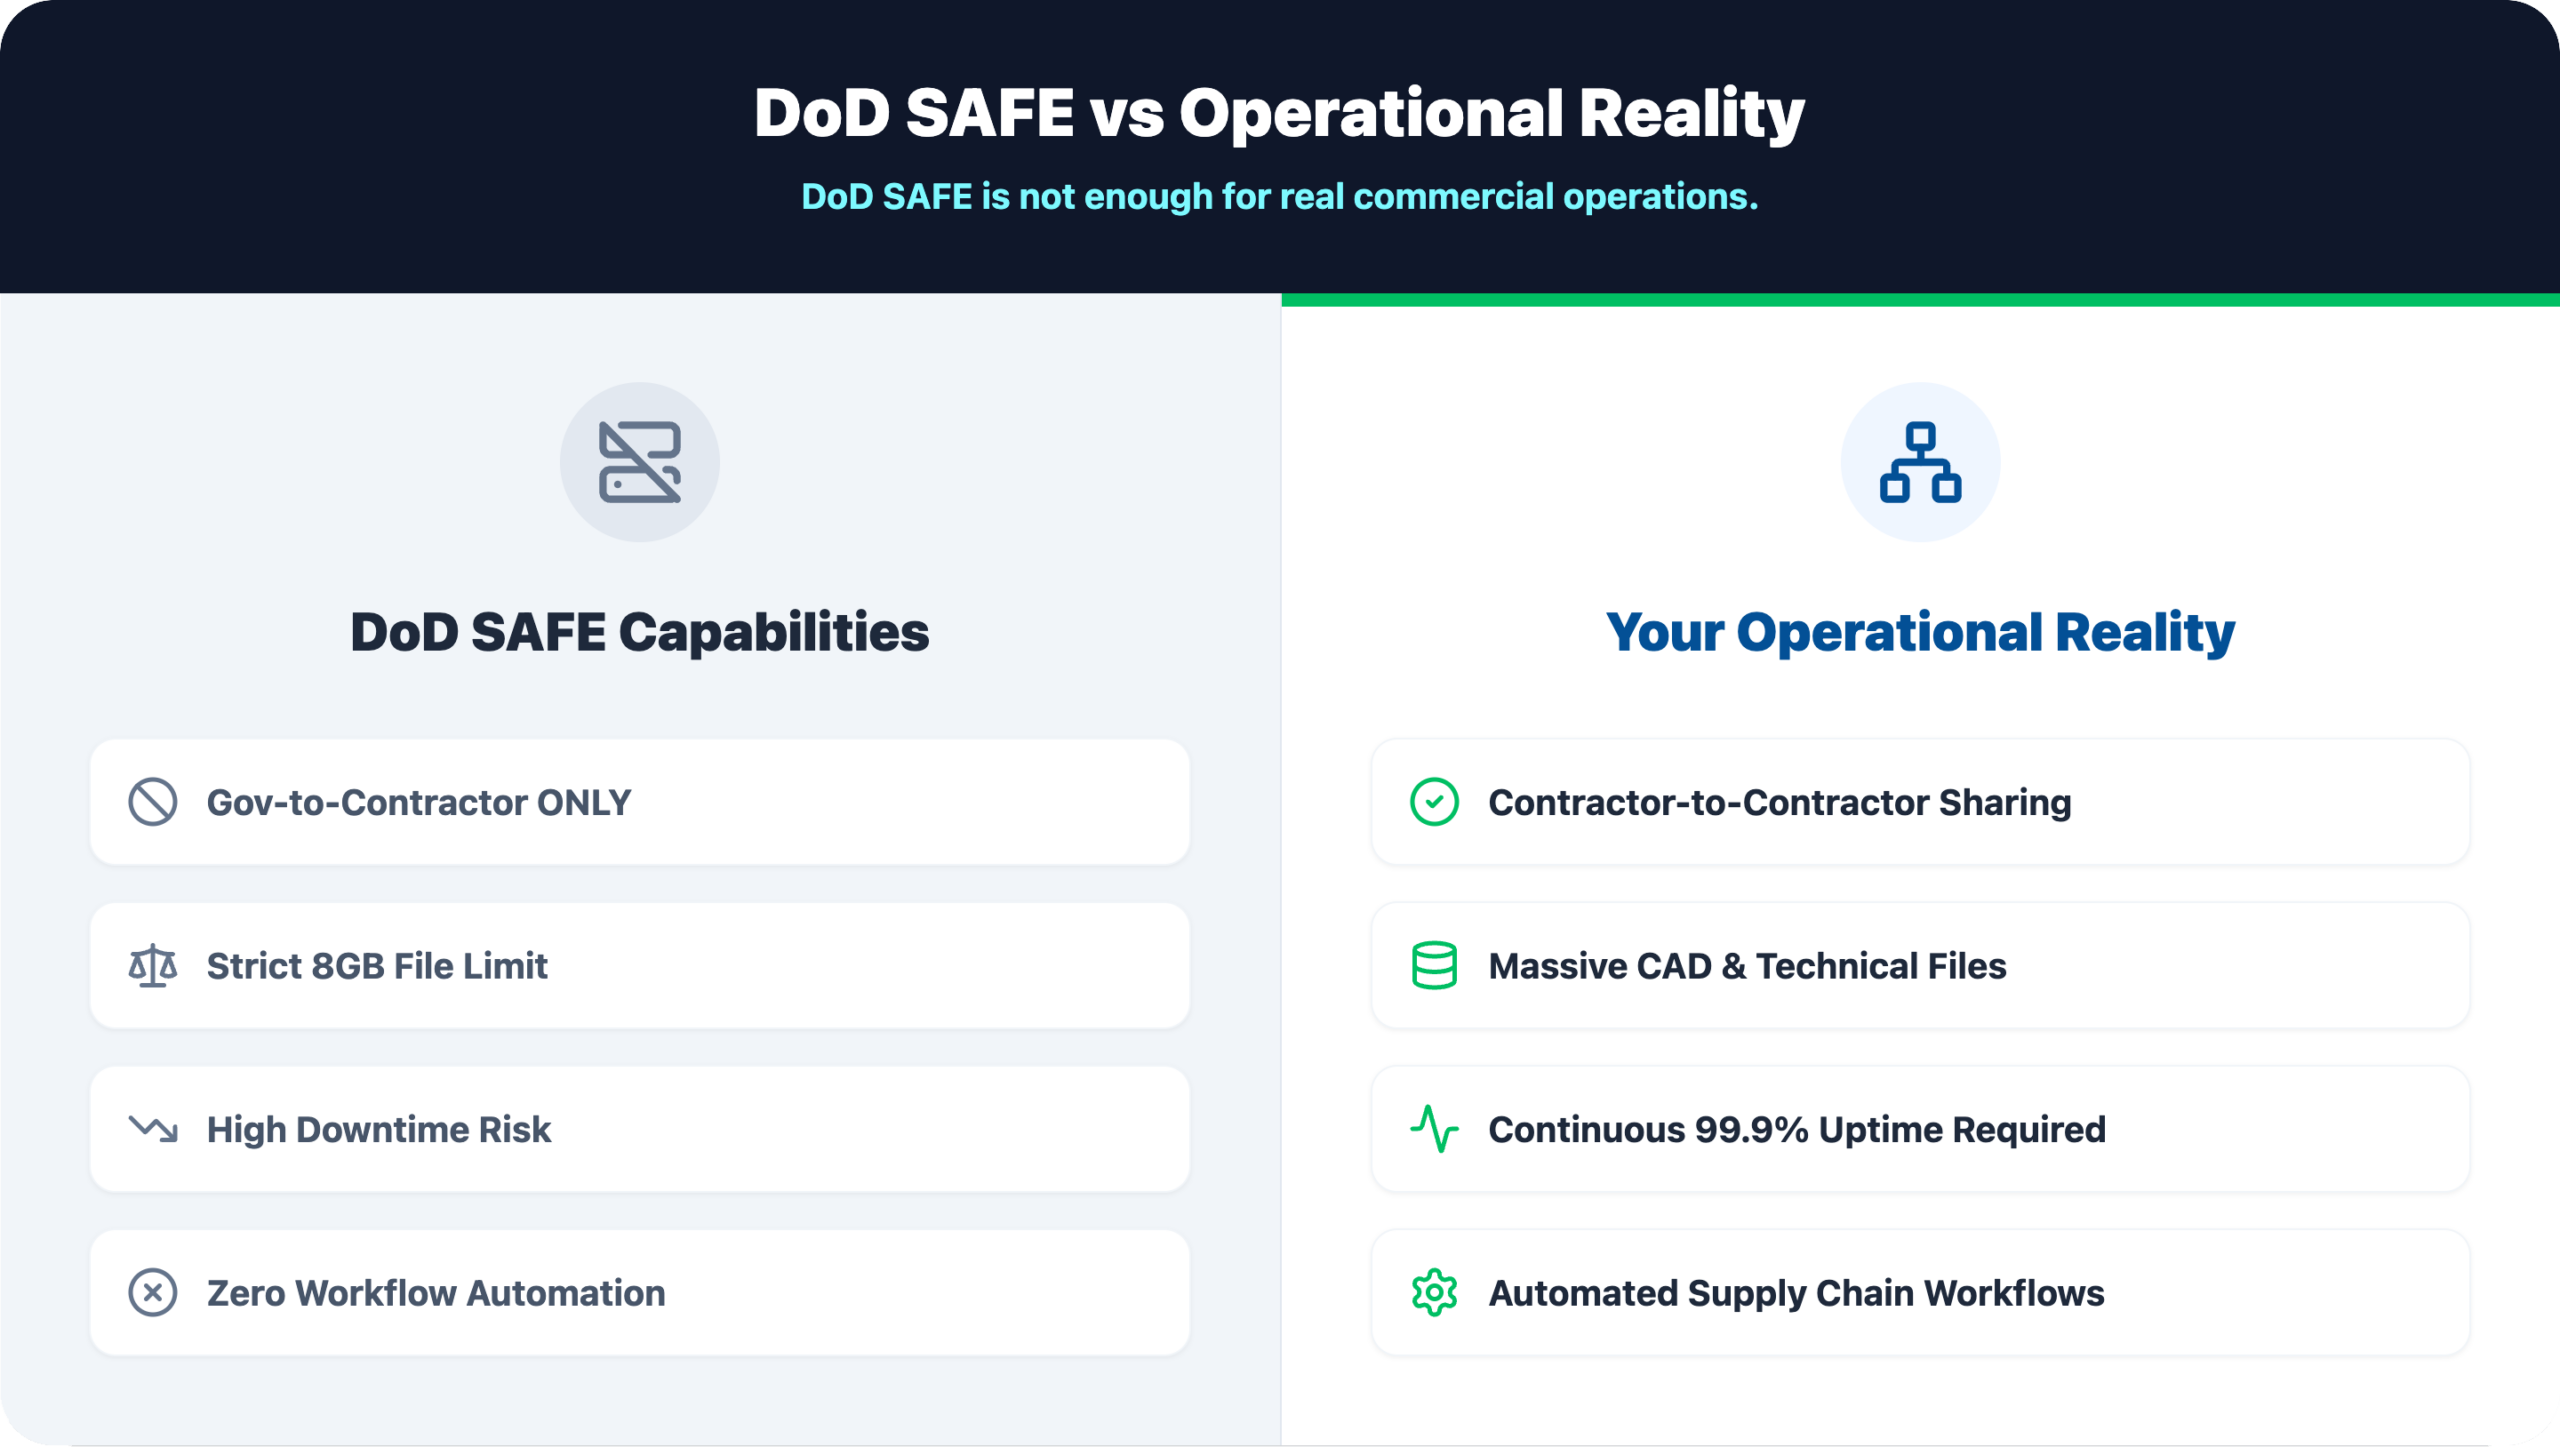Click the prohibited circle icon
2560x1447 pixels.
tap(153, 802)
